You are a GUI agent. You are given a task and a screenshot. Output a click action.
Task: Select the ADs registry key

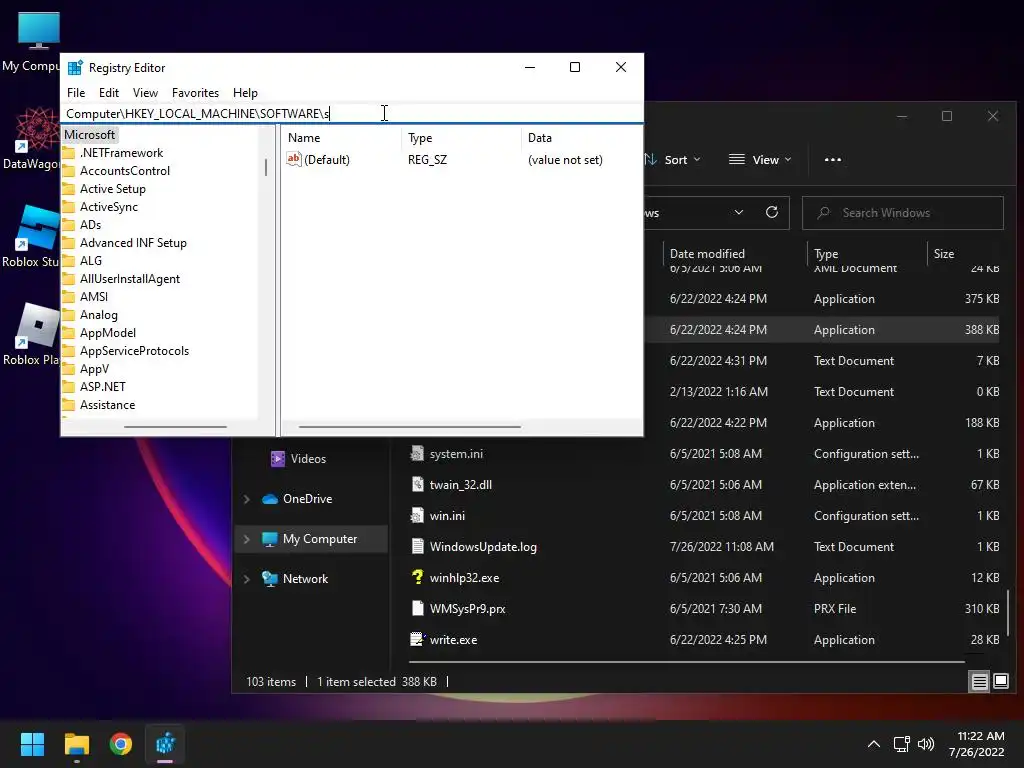90,225
